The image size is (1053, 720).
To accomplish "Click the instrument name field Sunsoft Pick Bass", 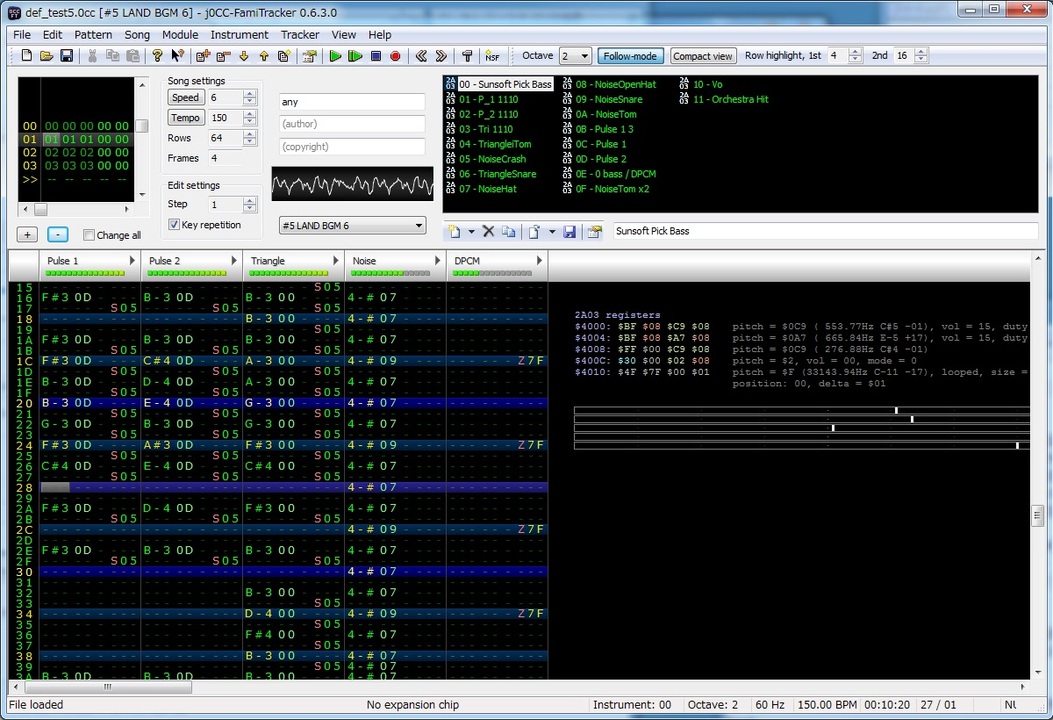I will pos(824,231).
